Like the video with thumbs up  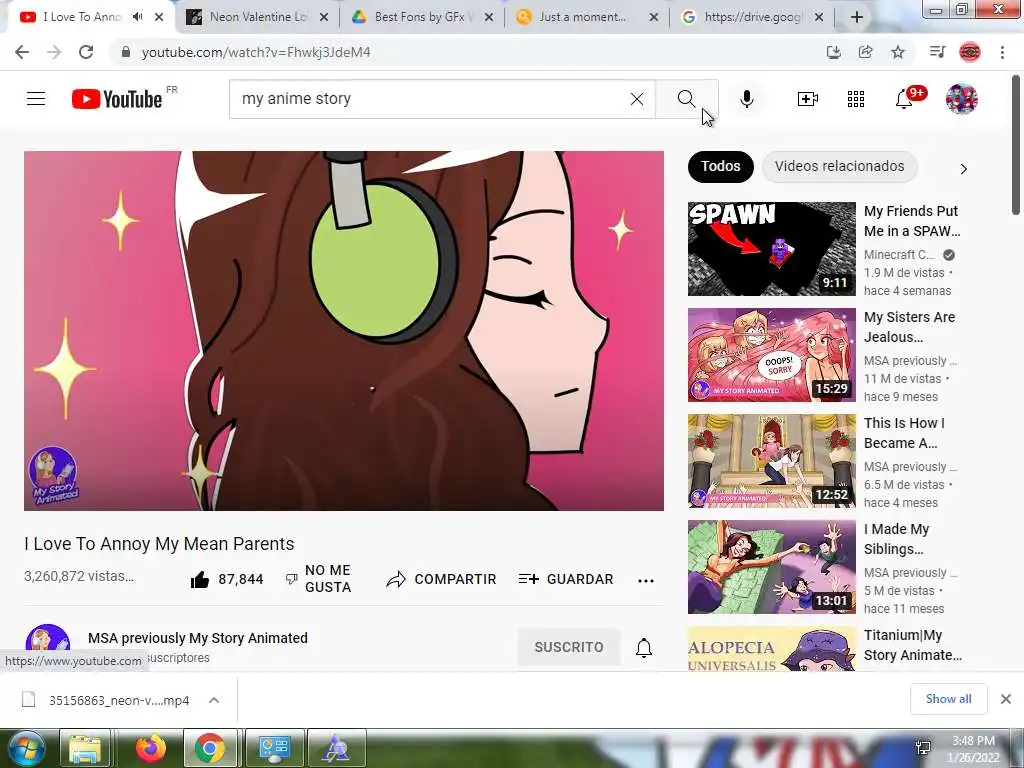[200, 579]
